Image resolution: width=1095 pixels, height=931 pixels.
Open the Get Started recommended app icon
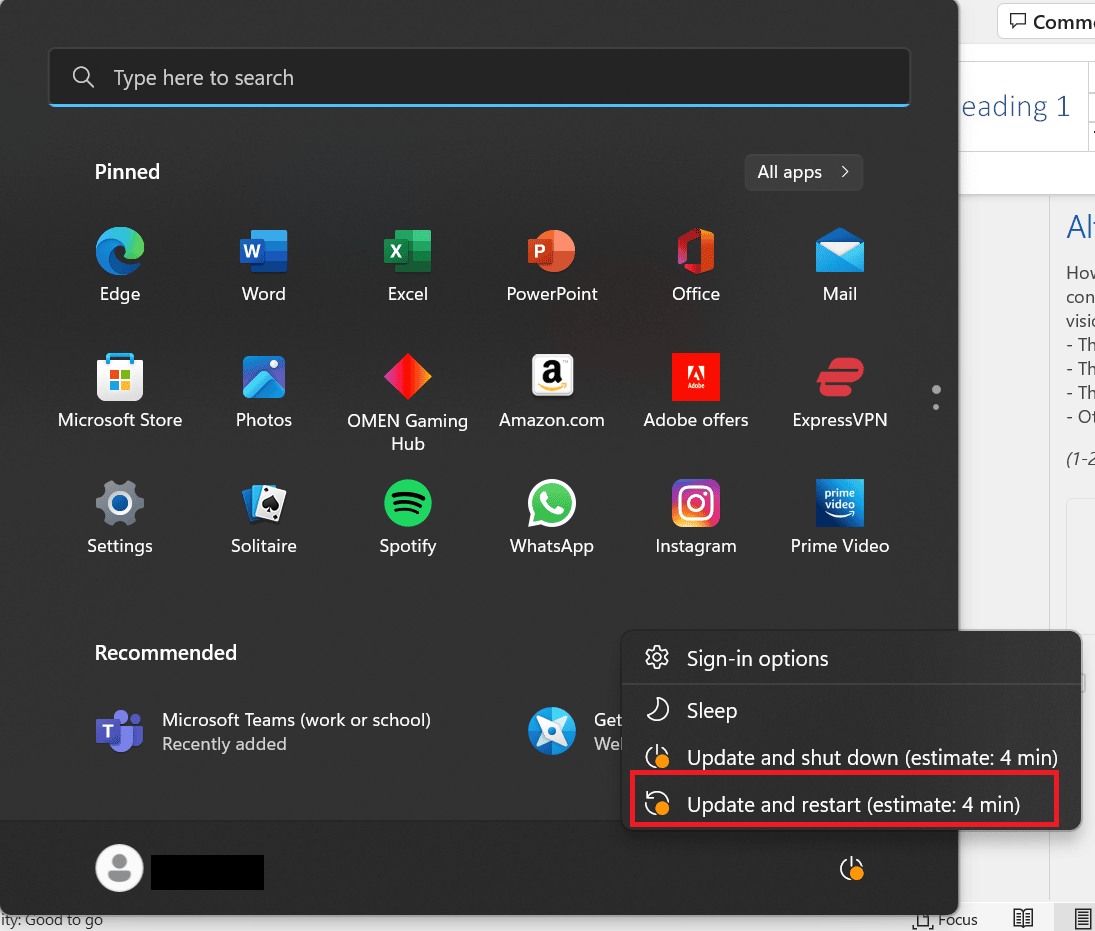click(x=552, y=731)
